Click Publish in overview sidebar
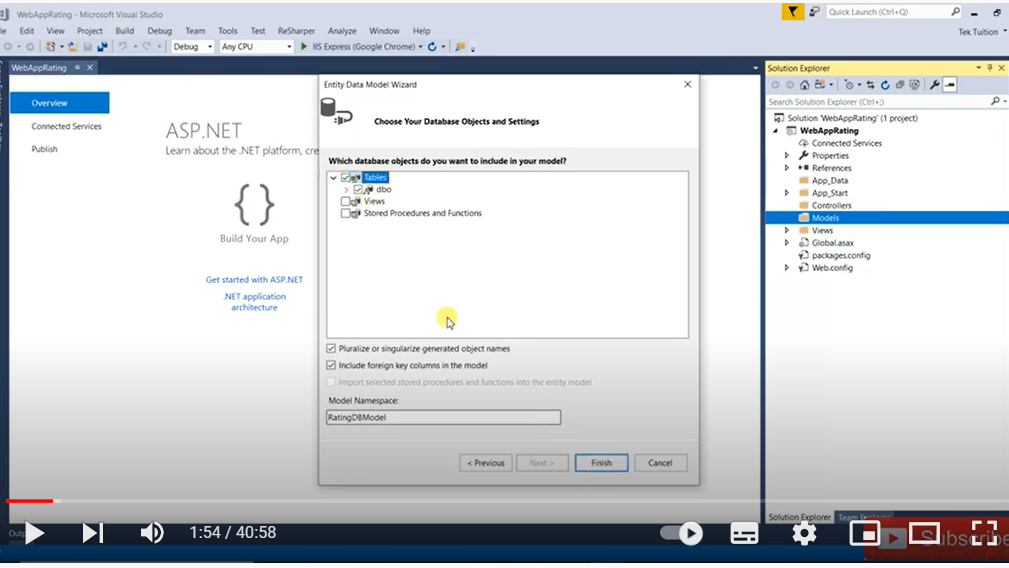The height and width of the screenshot is (568, 1009). click(44, 149)
